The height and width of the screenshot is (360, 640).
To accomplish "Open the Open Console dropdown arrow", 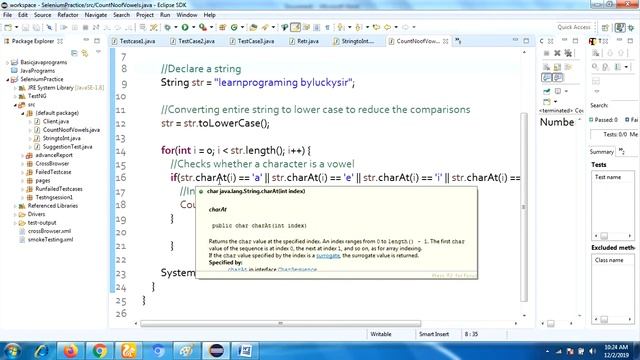I will point(556,102).
